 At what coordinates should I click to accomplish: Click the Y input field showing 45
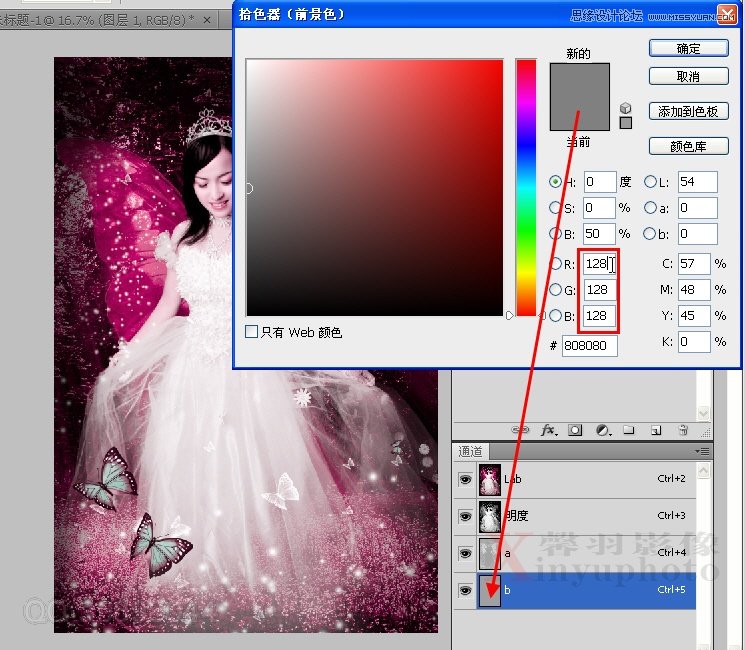click(694, 315)
